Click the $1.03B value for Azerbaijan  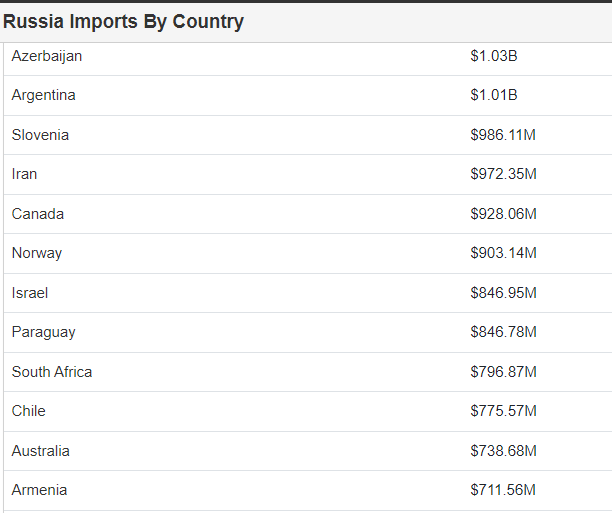494,56
